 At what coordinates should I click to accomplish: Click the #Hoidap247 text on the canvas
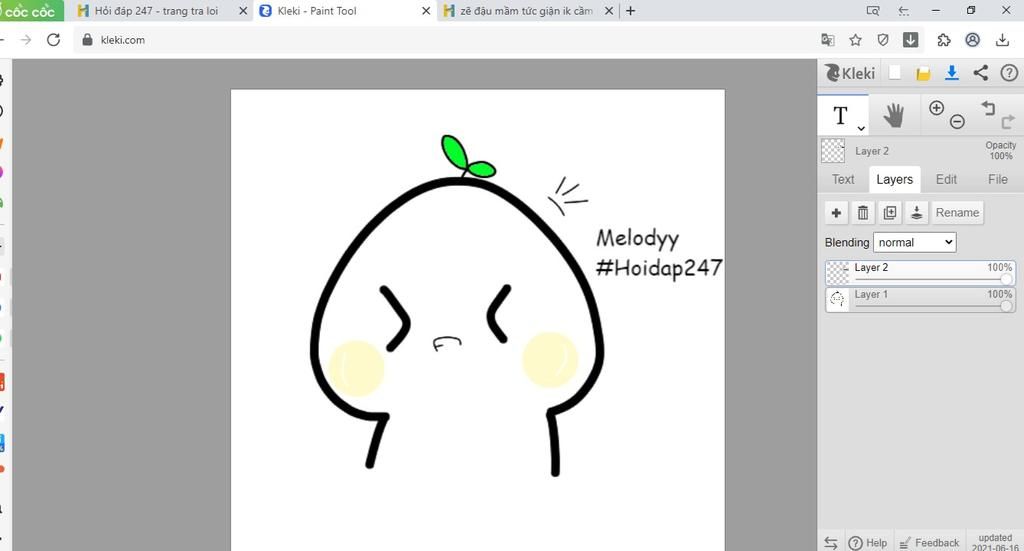pos(659,268)
